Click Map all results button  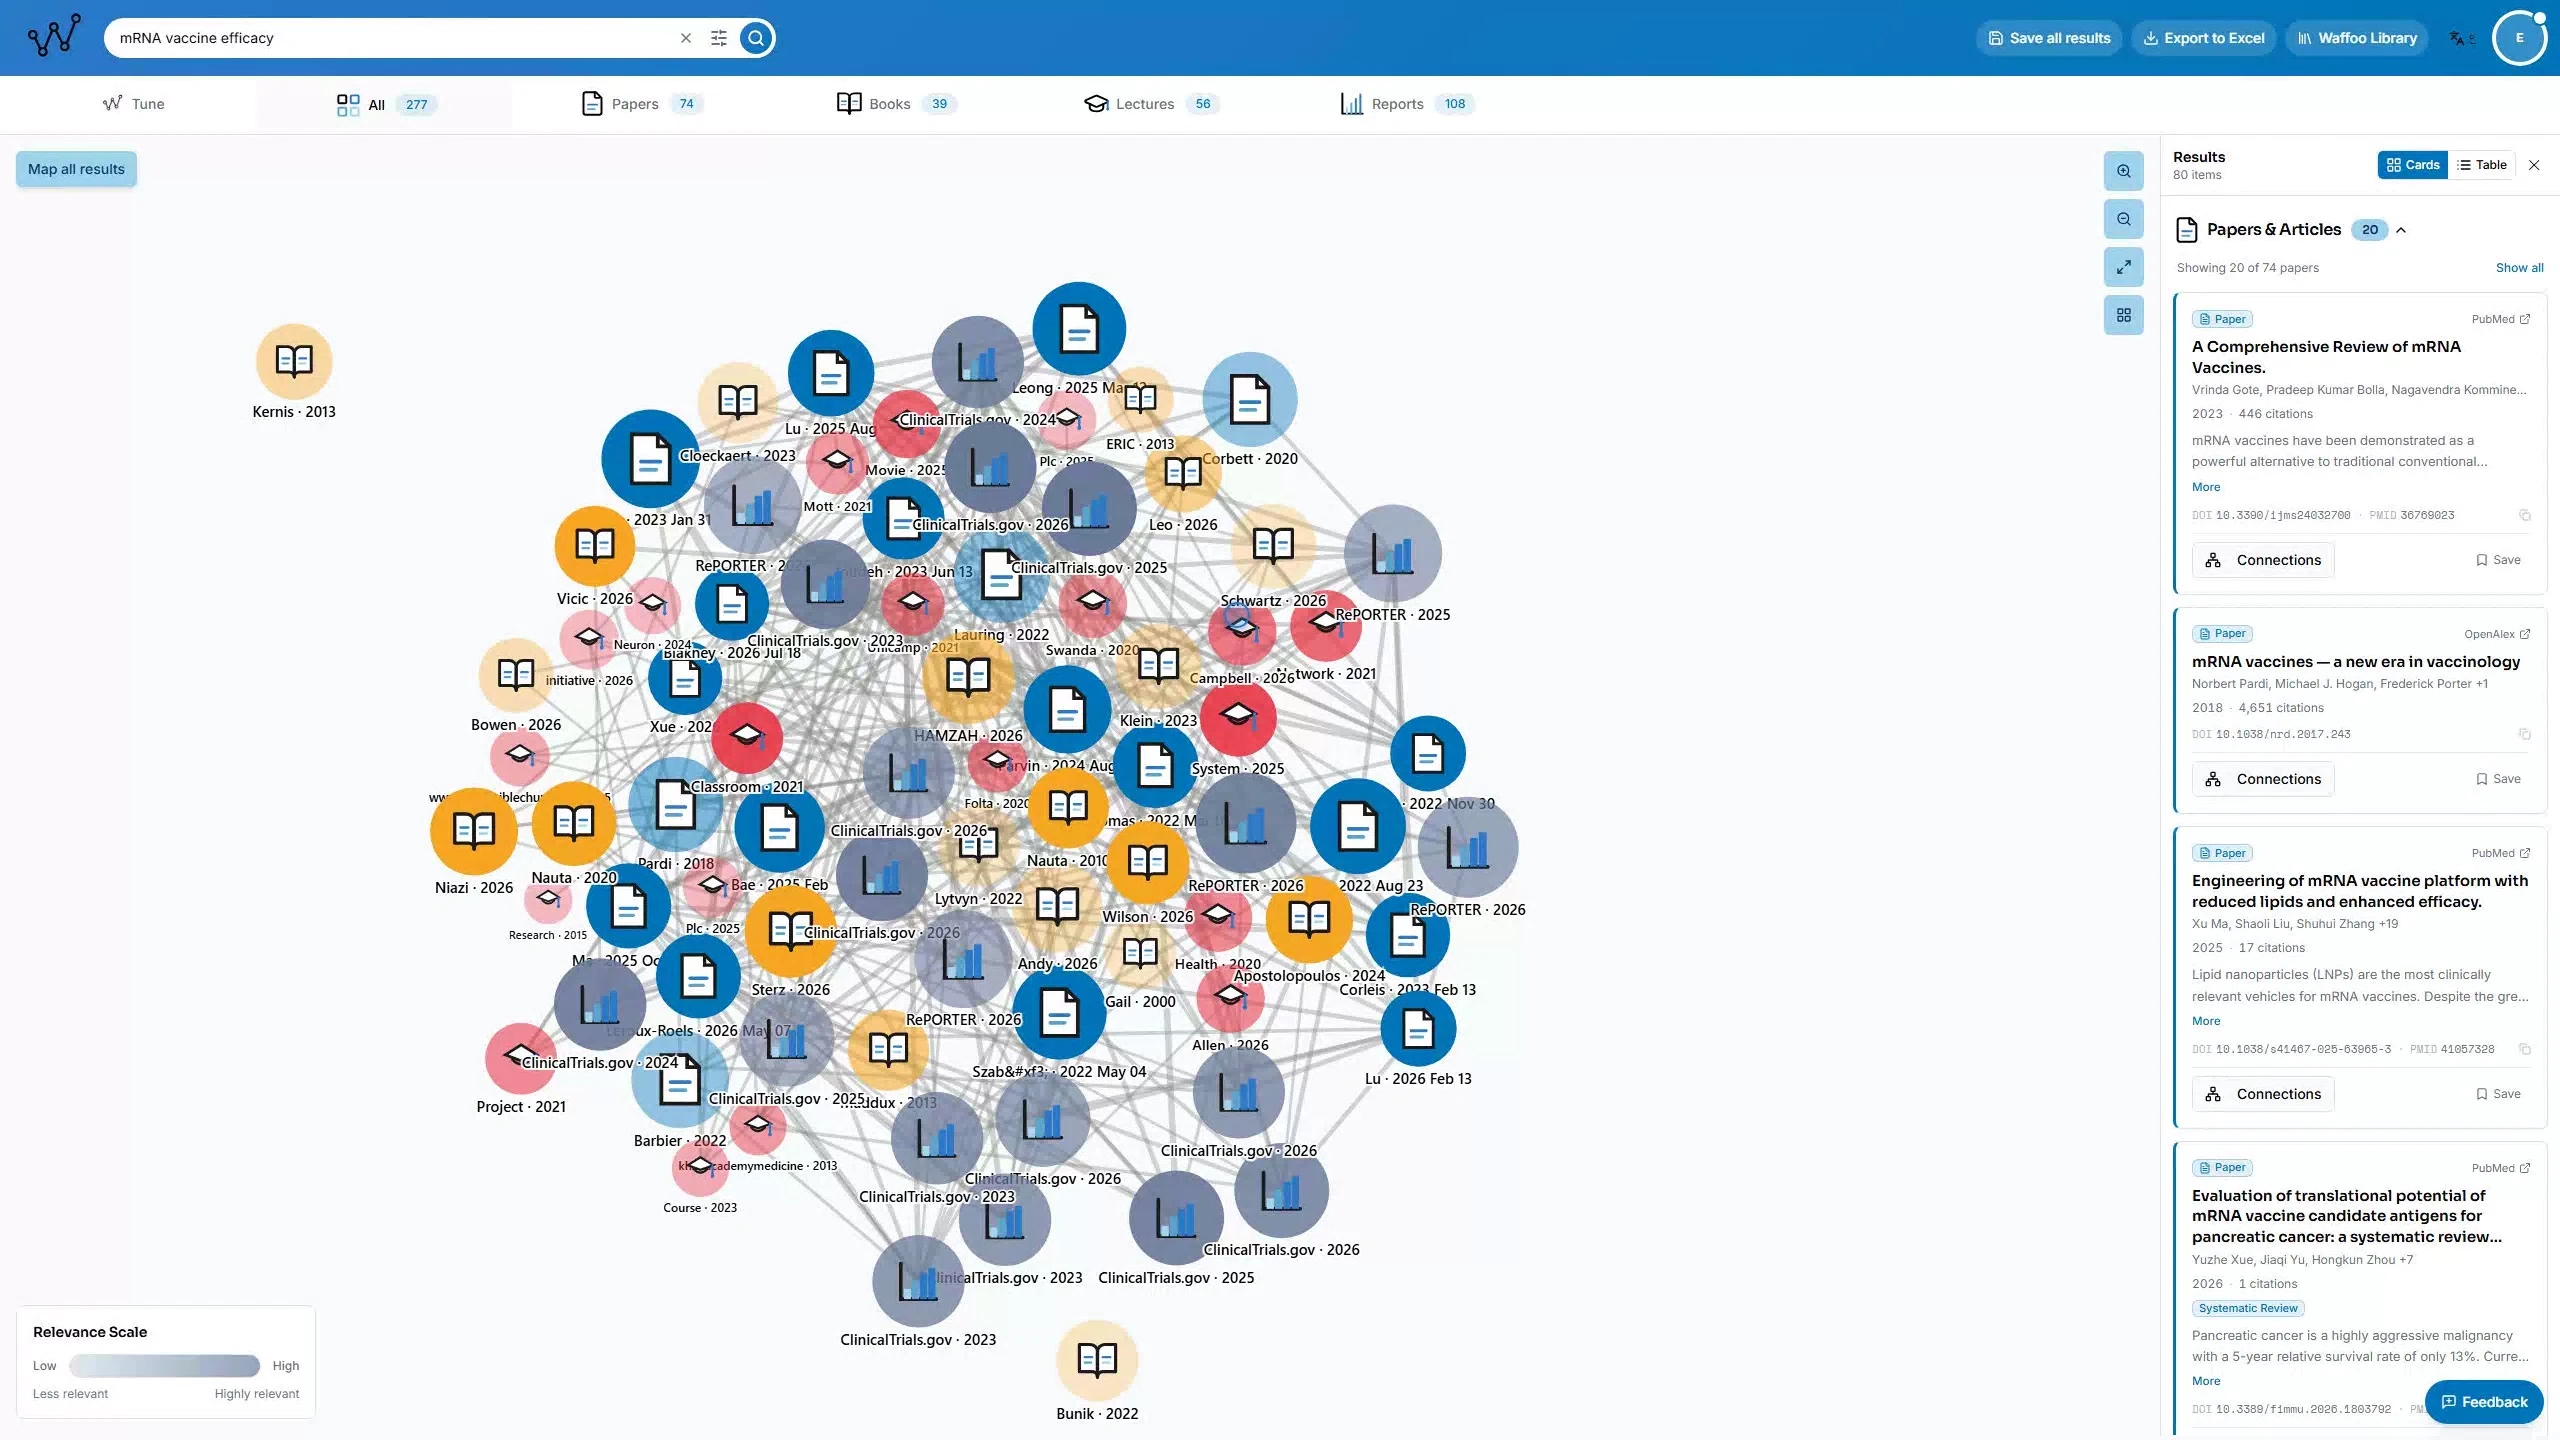pos(76,169)
